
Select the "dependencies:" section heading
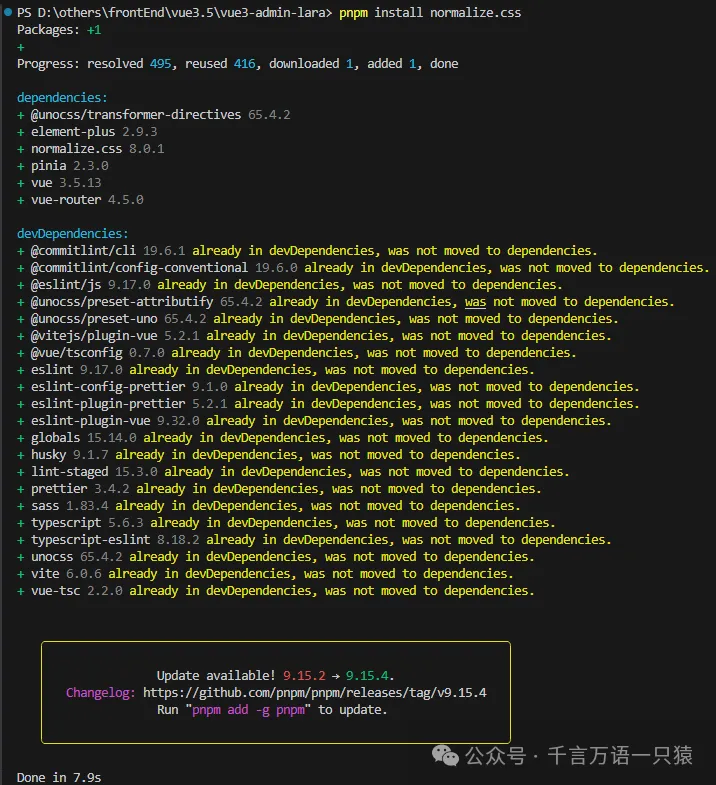click(62, 98)
